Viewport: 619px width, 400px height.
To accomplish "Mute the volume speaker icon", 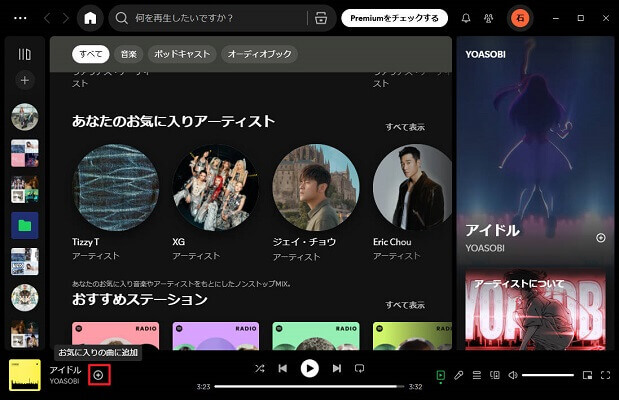I will coord(513,375).
